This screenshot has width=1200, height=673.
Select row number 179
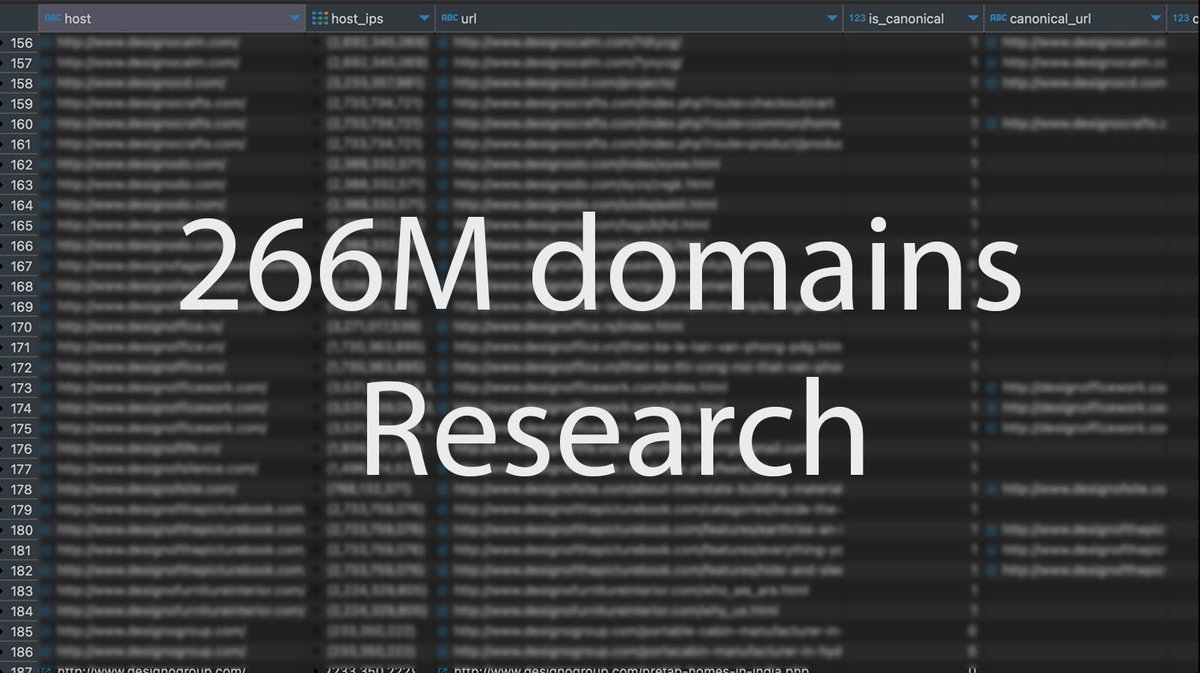21,510
